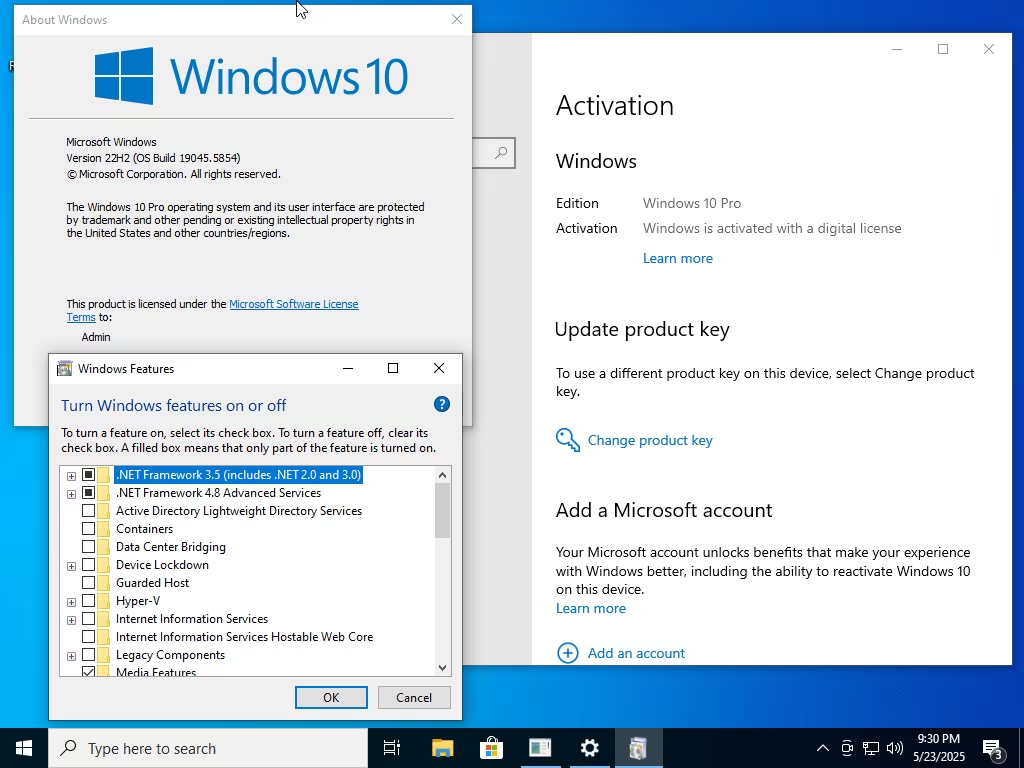Open the Settings gear taskbar icon
1024x768 pixels.
589,748
